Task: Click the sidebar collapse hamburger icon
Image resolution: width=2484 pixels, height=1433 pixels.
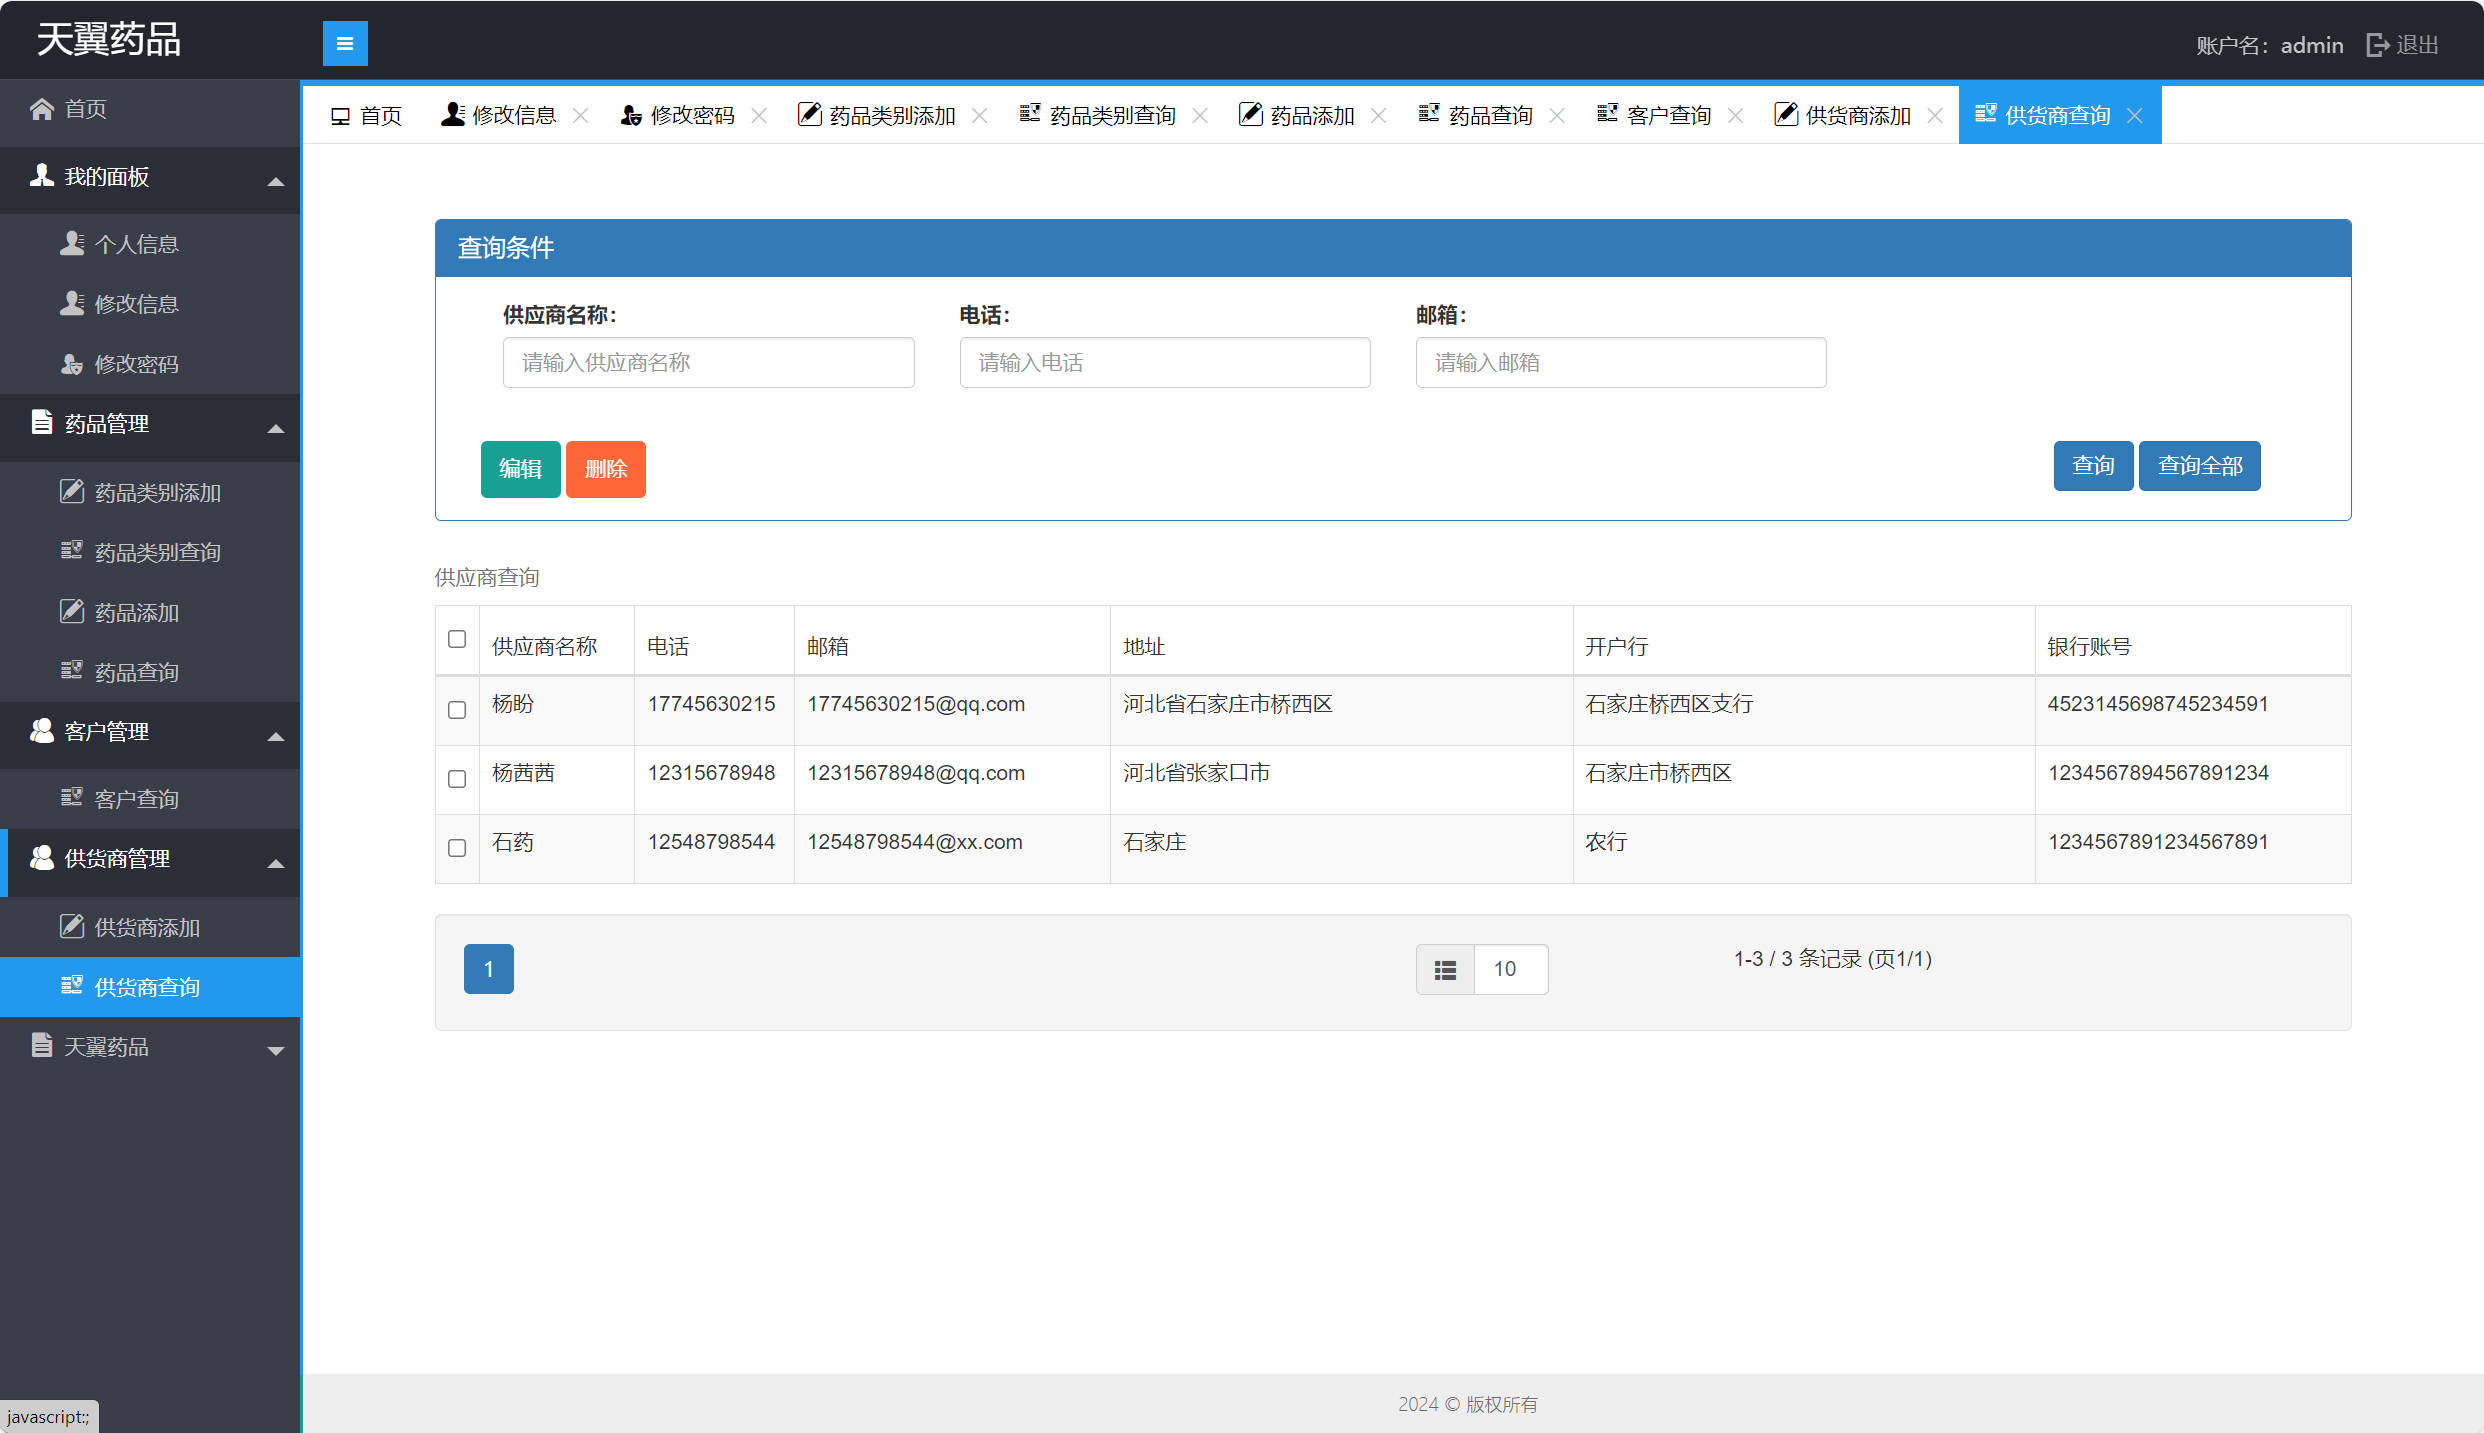Action: [345, 43]
